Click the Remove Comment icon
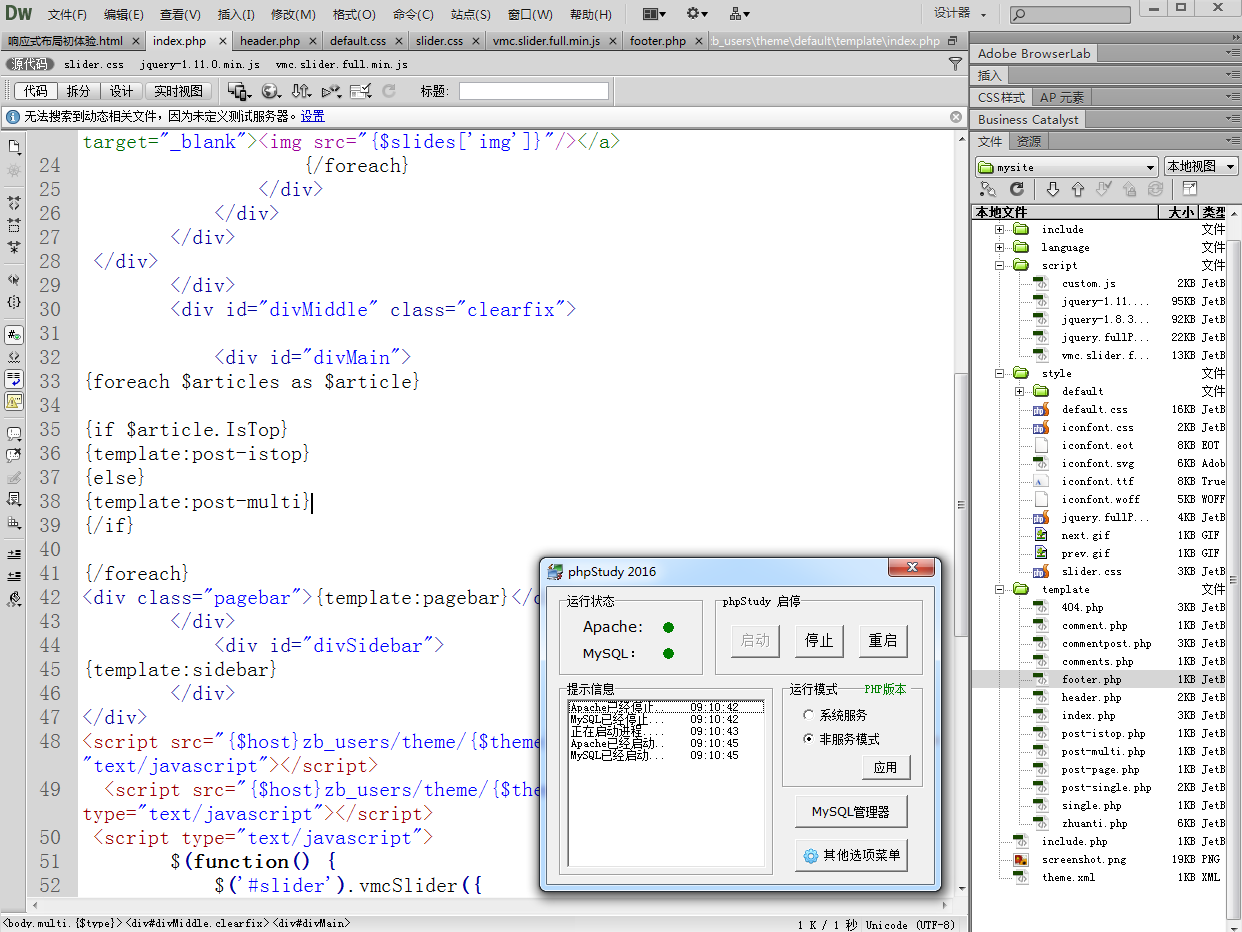The height and width of the screenshot is (932, 1242). click(14, 455)
